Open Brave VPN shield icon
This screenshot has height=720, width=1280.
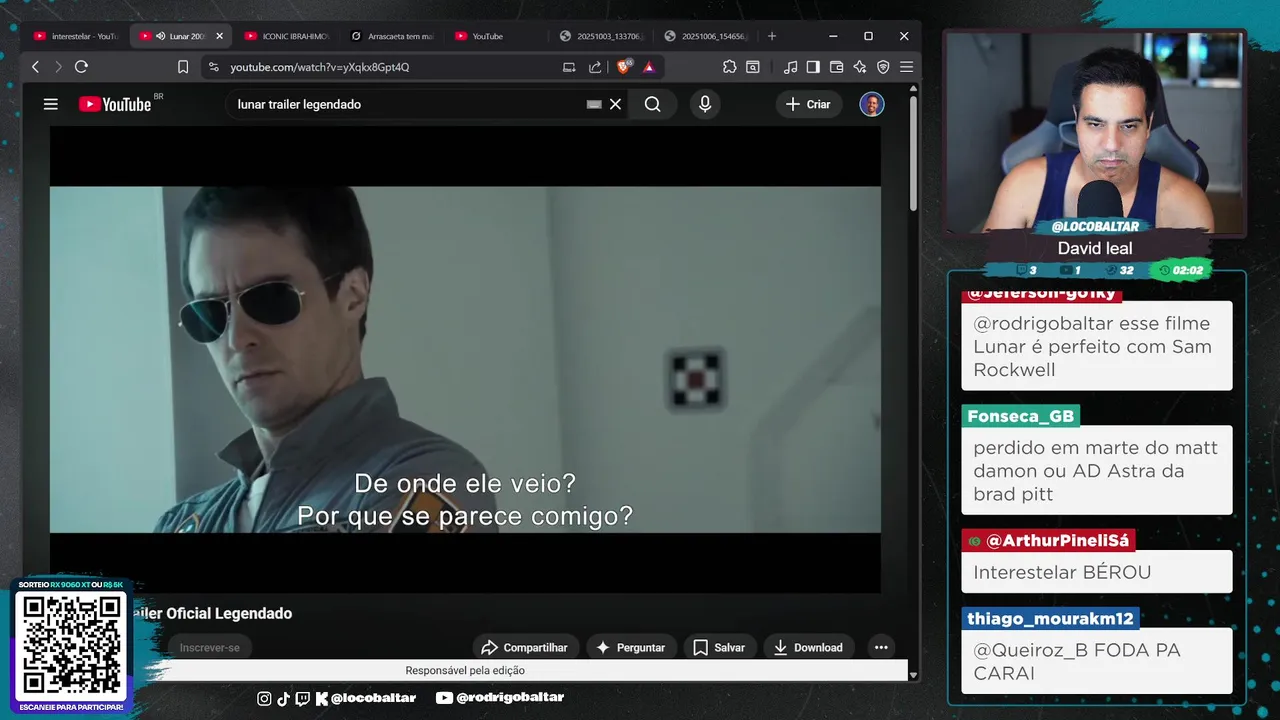tap(883, 67)
